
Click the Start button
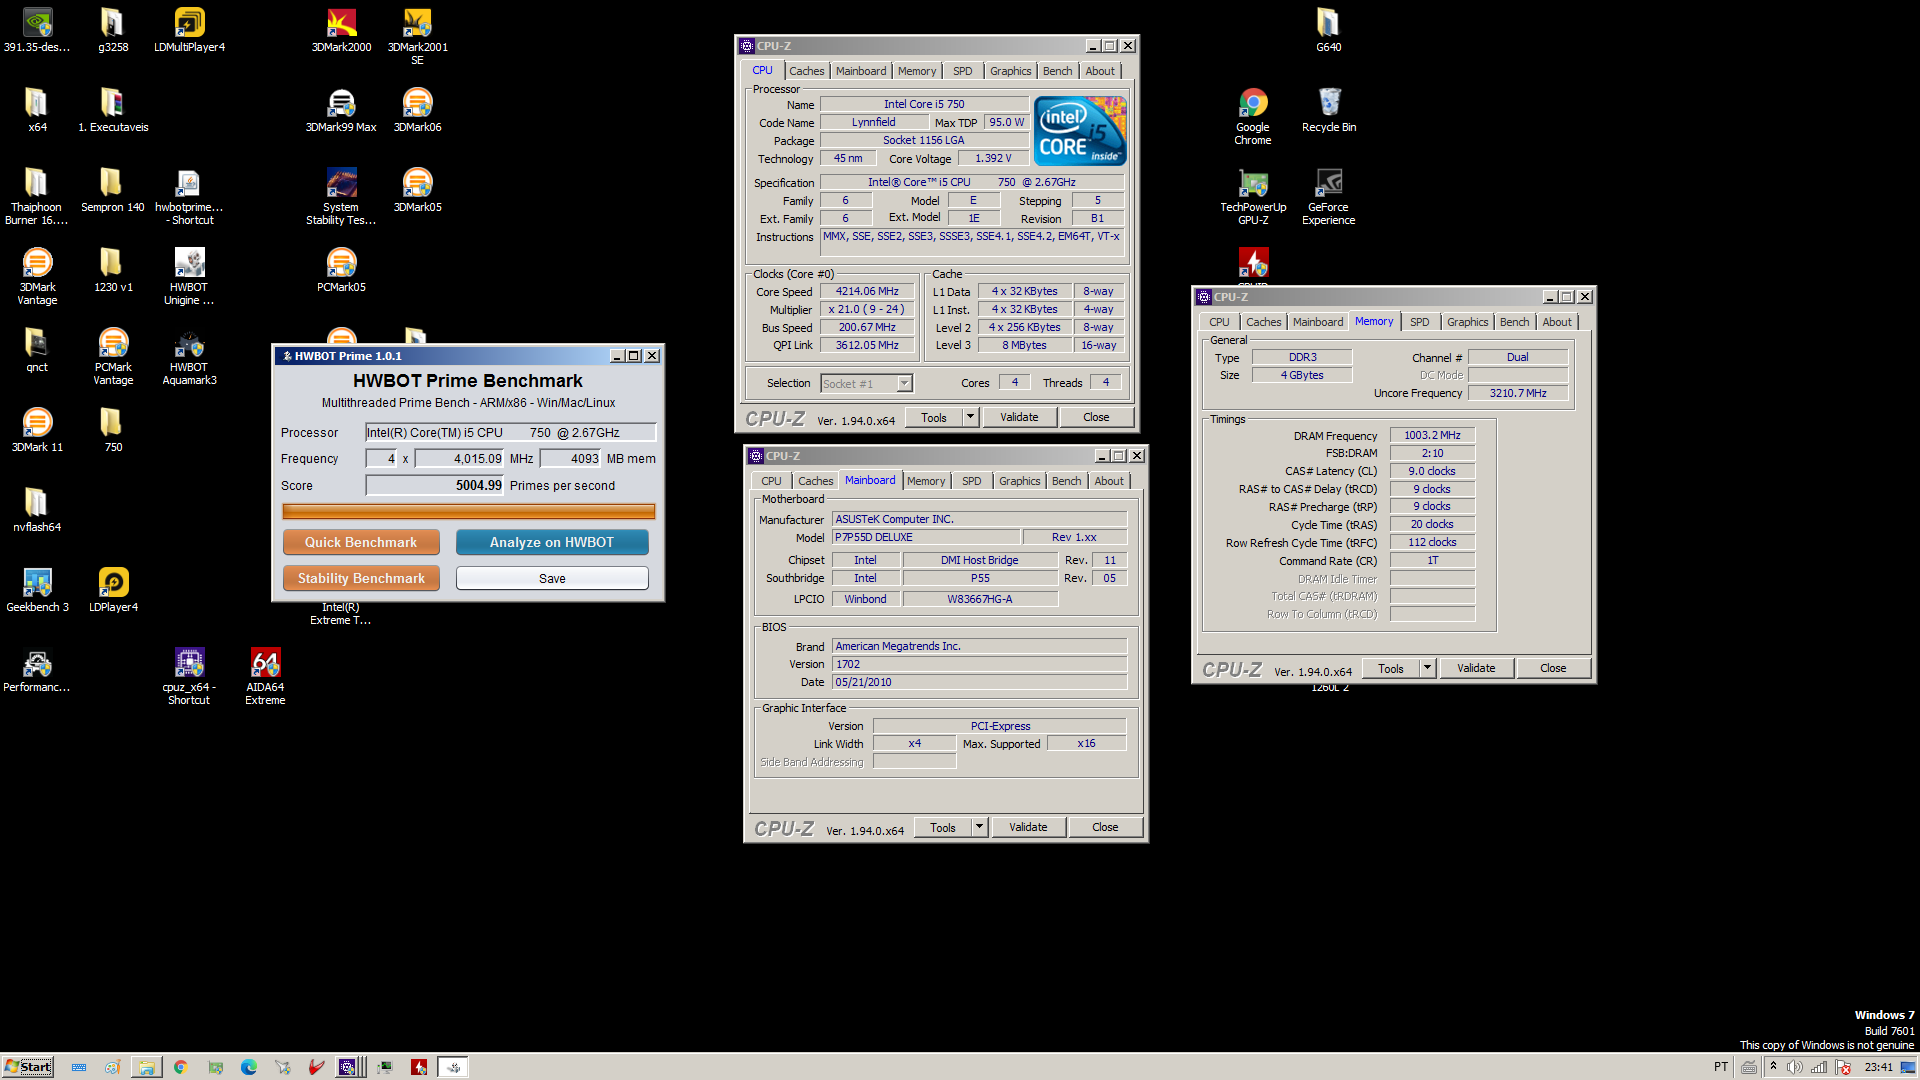(28, 1066)
